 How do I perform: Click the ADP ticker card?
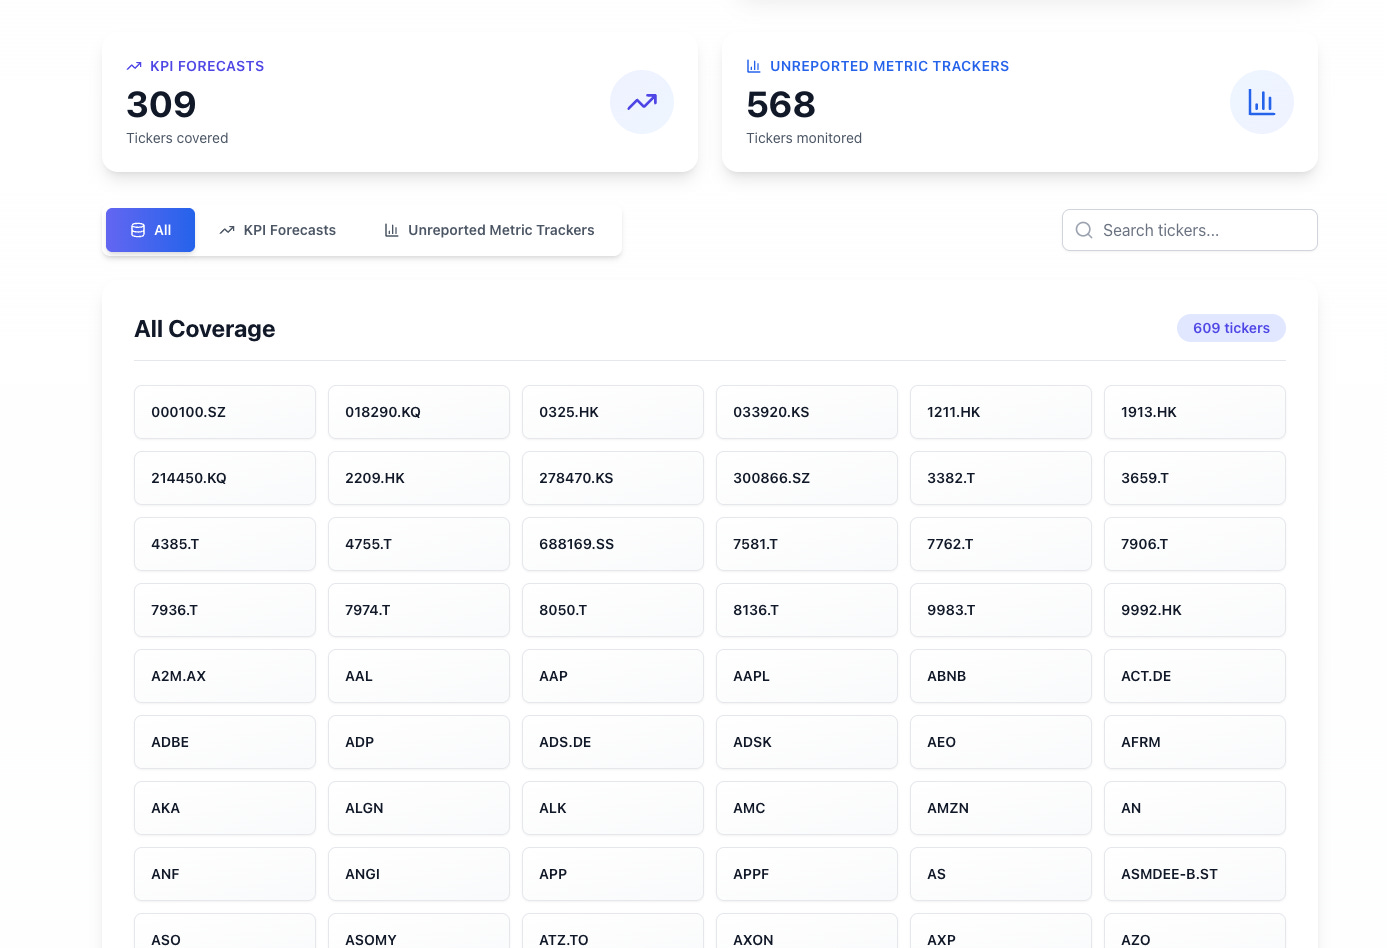[x=419, y=742]
